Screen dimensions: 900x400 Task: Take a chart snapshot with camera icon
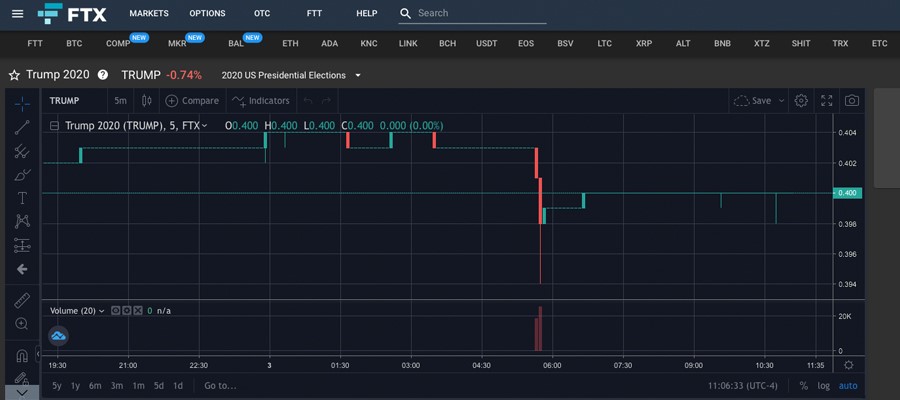tap(852, 100)
